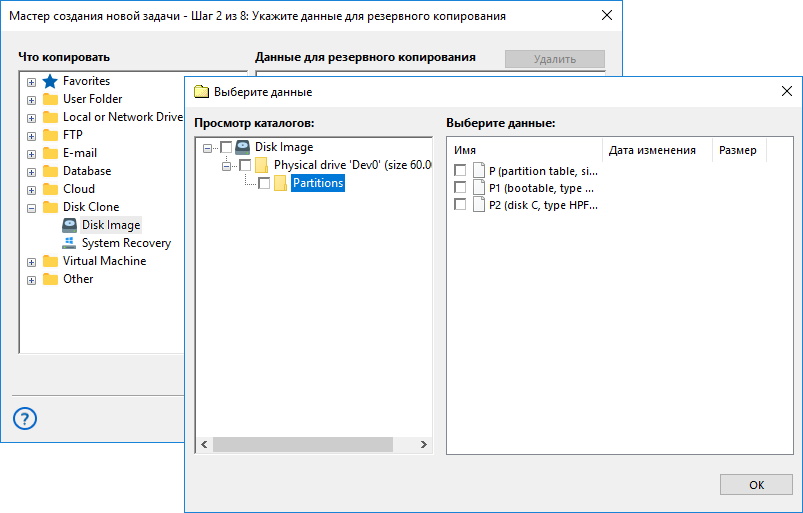
Task: Collapse the Disk Clone node
Action: coord(31,208)
